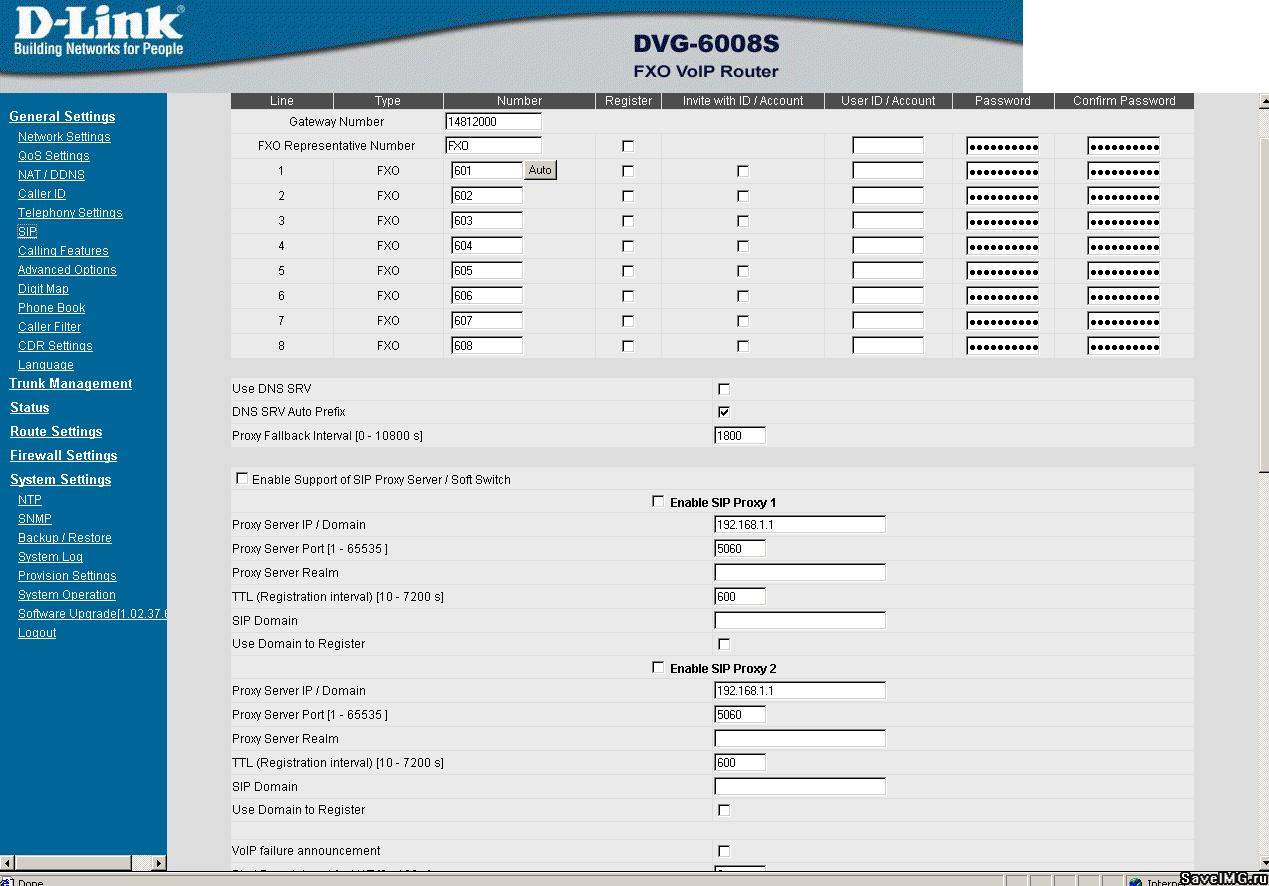This screenshot has width=1269, height=886.
Task: Open Advanced Options page
Action: click(67, 270)
